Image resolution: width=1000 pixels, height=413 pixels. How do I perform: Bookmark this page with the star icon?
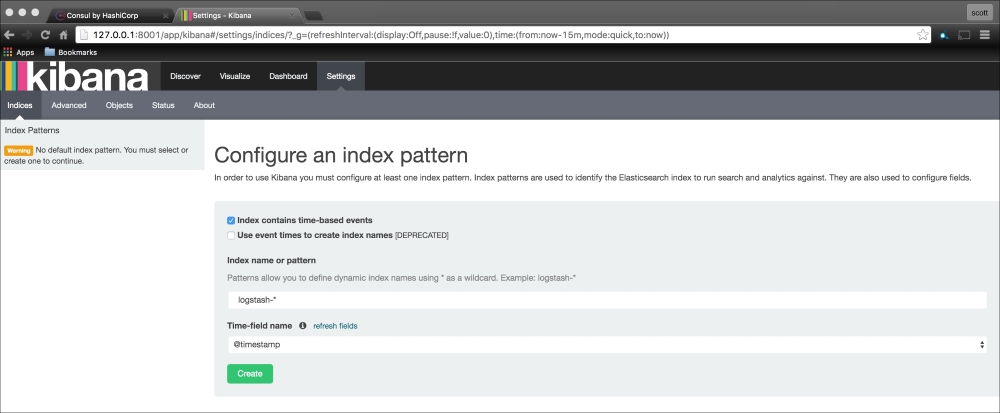922,34
